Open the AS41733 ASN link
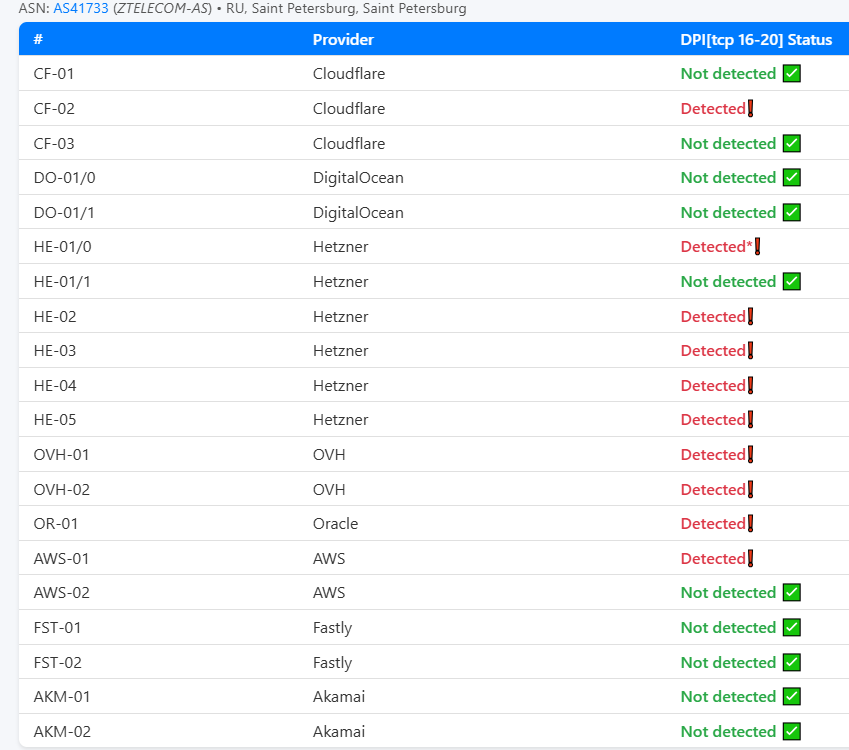The image size is (849, 750). 81,9
